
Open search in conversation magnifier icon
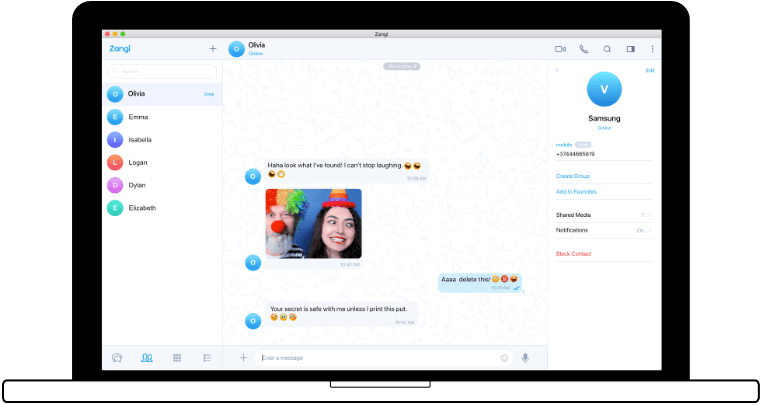coord(607,49)
